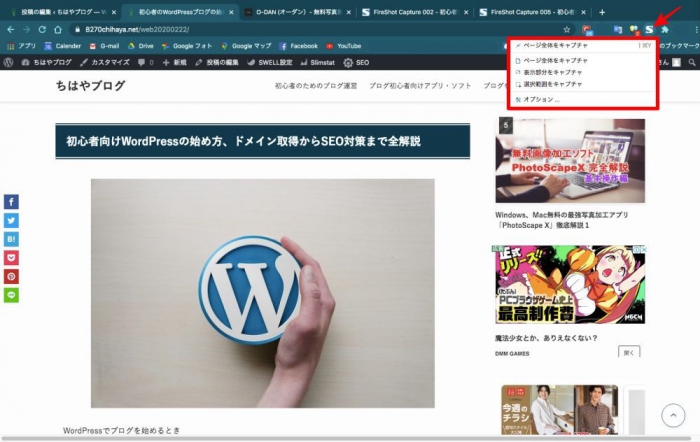Click the Google Translate extension icon
Viewport: 700px width, 442px height.
(618, 29)
